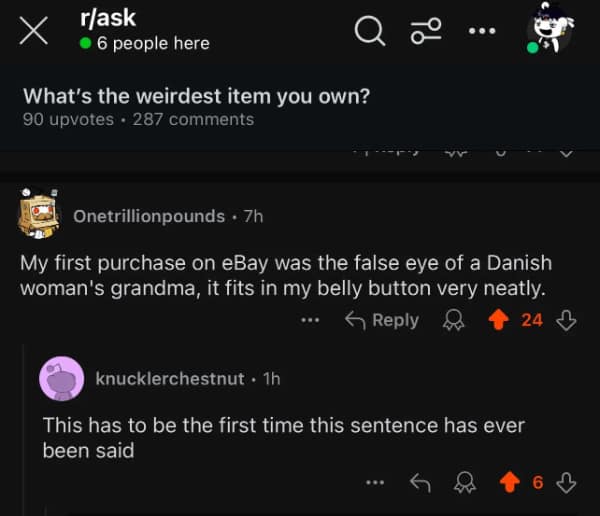Reply to knucklerchestnut using arrow icon
600x516 pixels.
pos(420,483)
